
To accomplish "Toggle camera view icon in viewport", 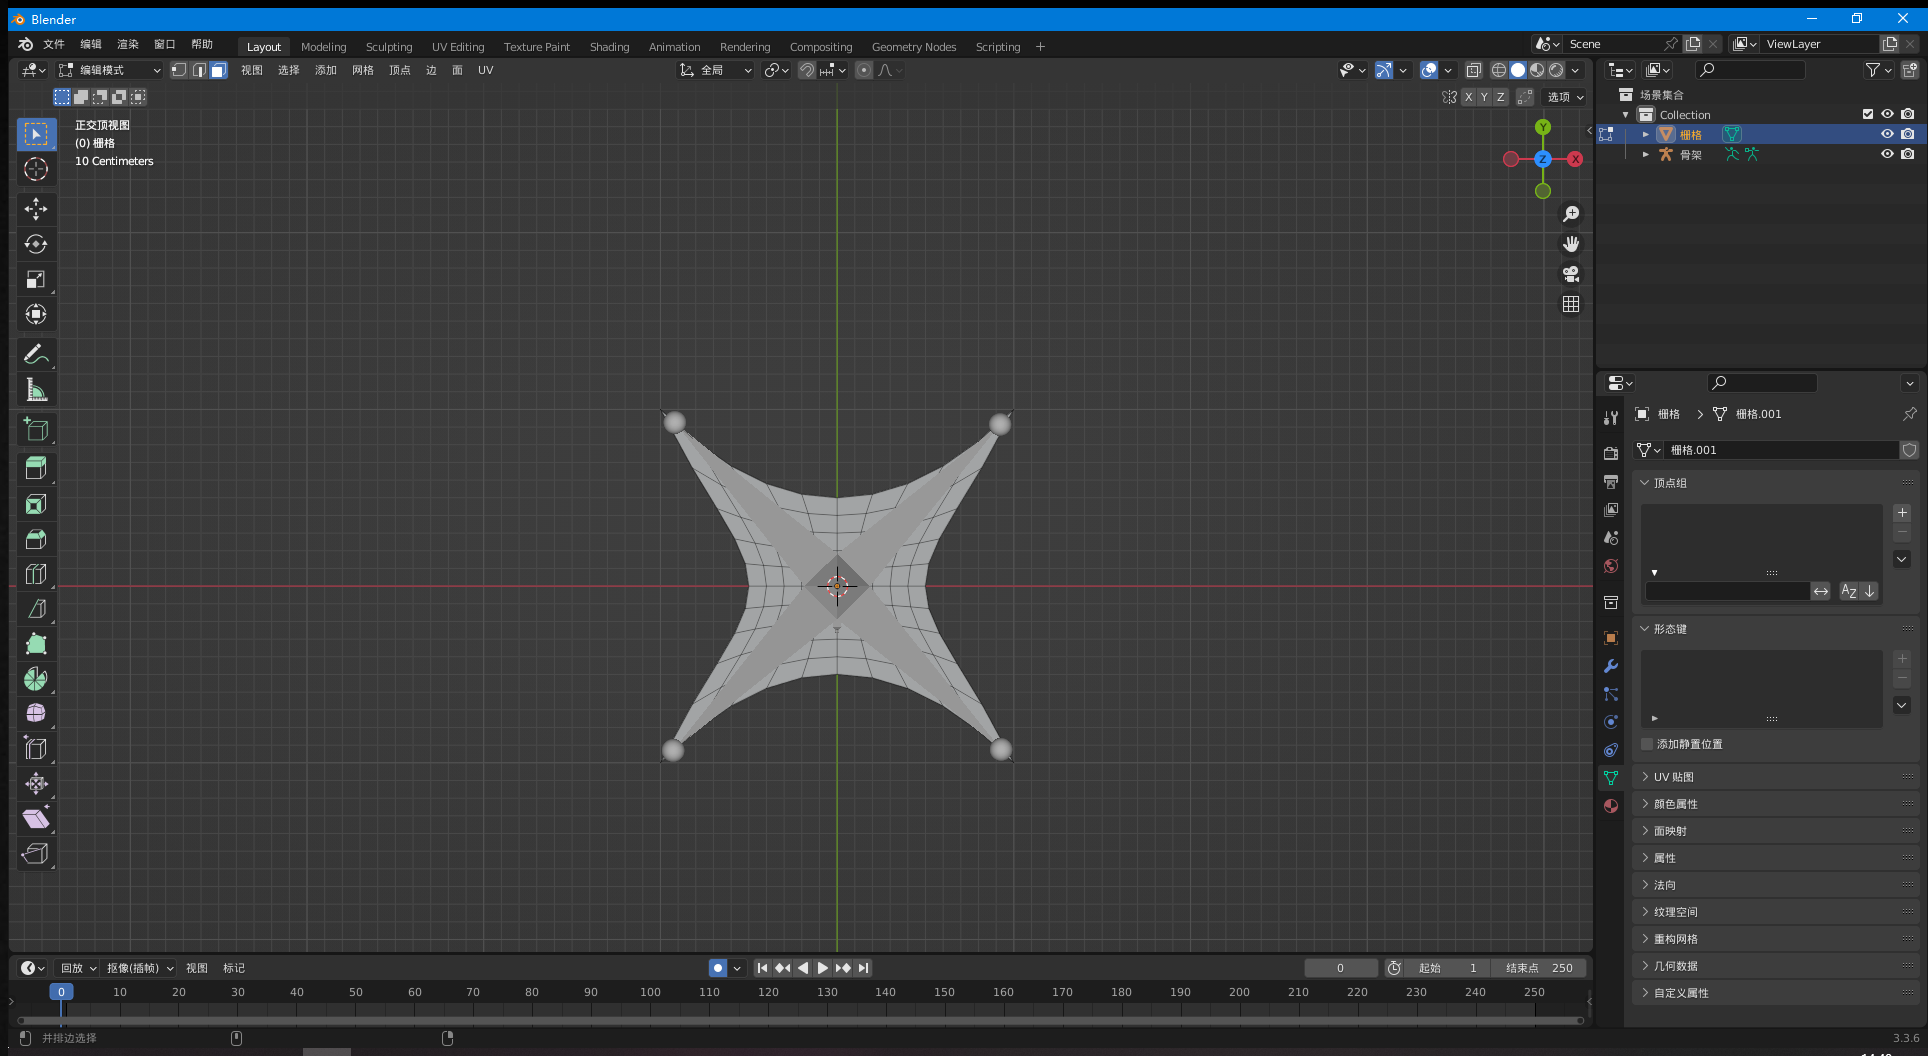I will coord(1571,274).
